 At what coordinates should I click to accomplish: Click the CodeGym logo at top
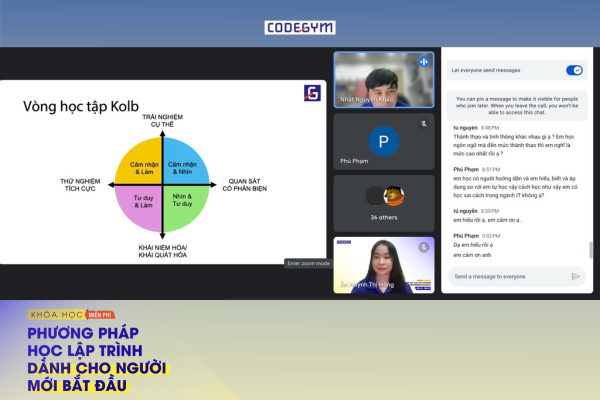click(x=300, y=27)
